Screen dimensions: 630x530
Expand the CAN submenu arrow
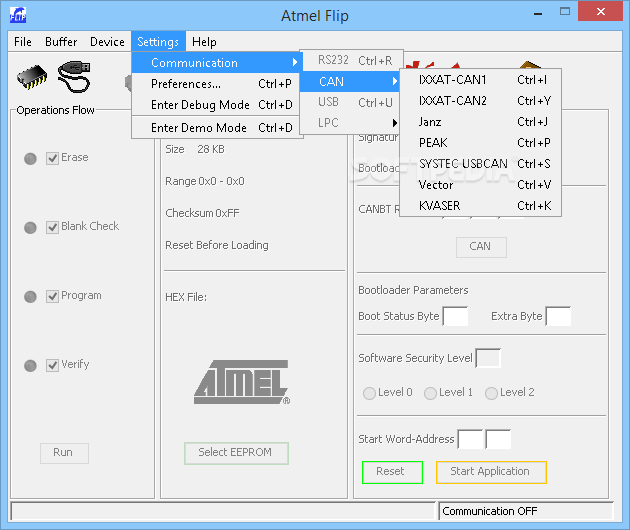tap(395, 82)
